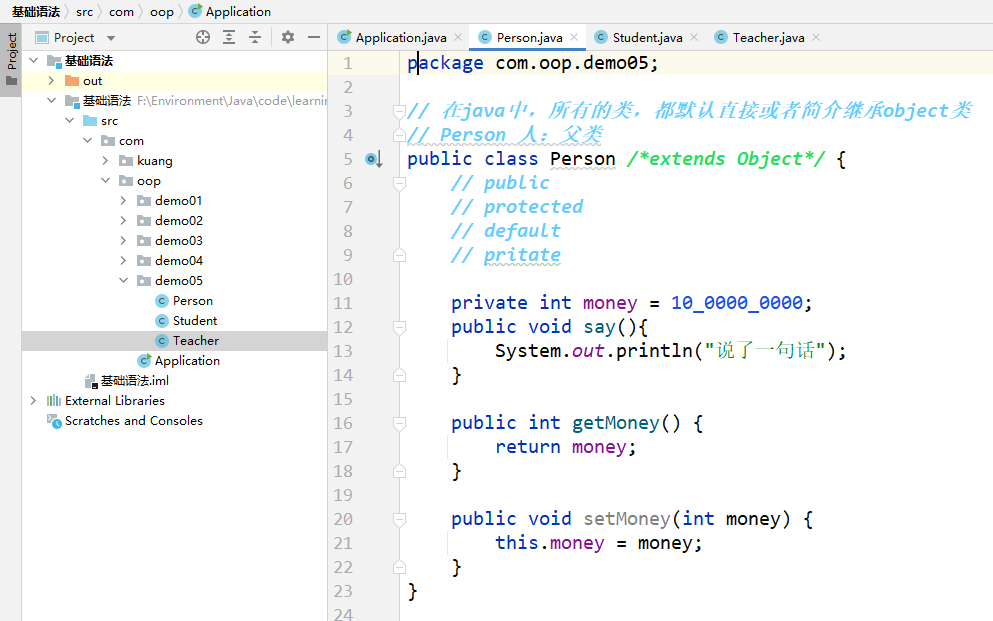Click the locate/select opened file icon
The image size is (993, 621).
(x=203, y=37)
